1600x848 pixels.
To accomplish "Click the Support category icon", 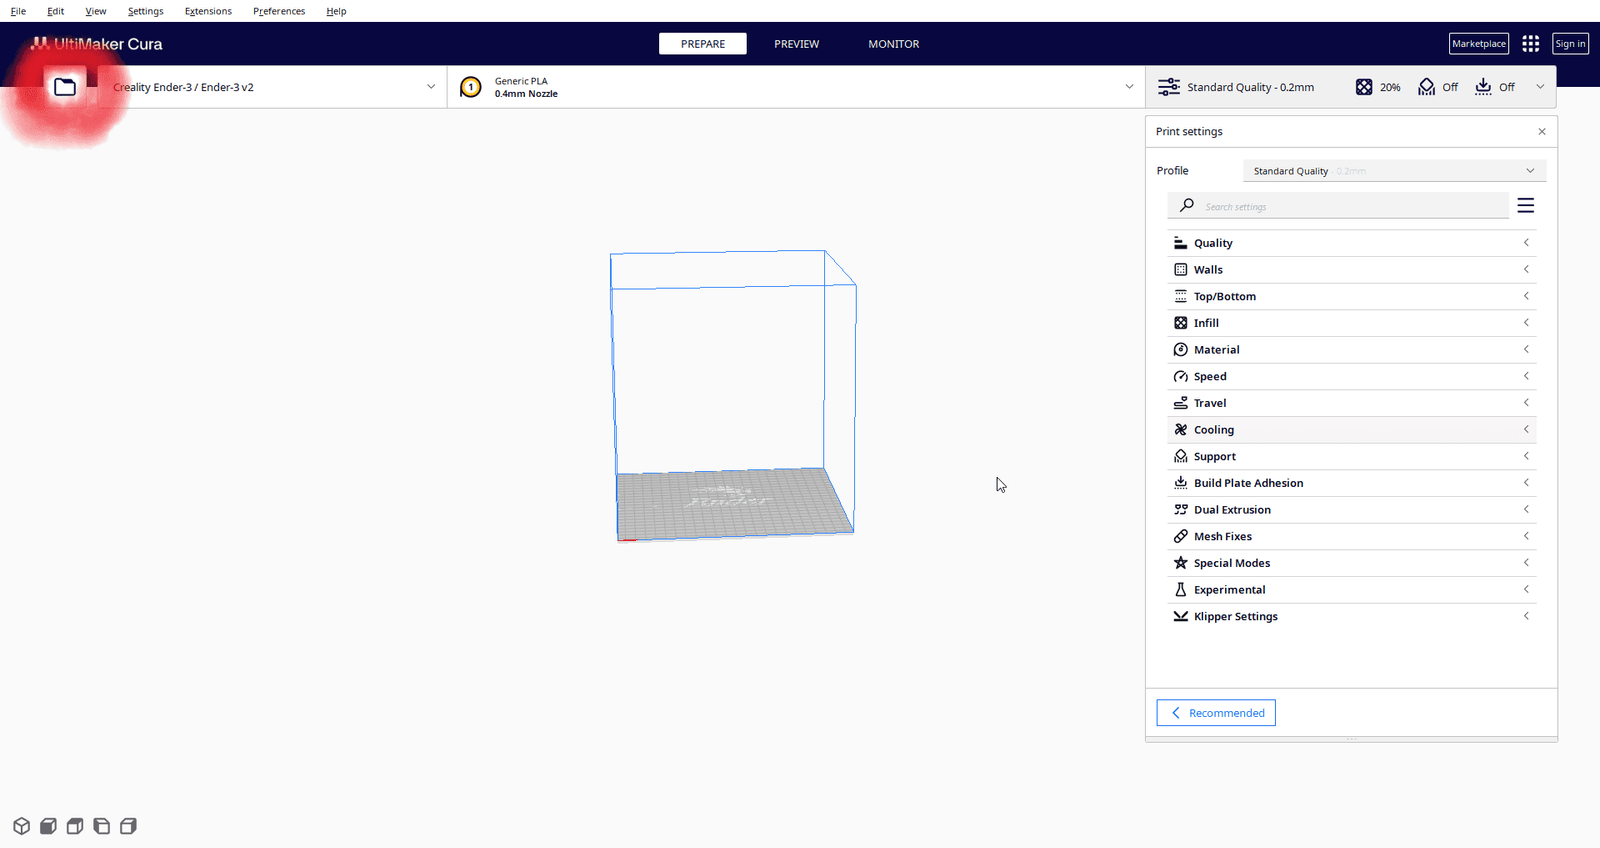I will (1180, 456).
